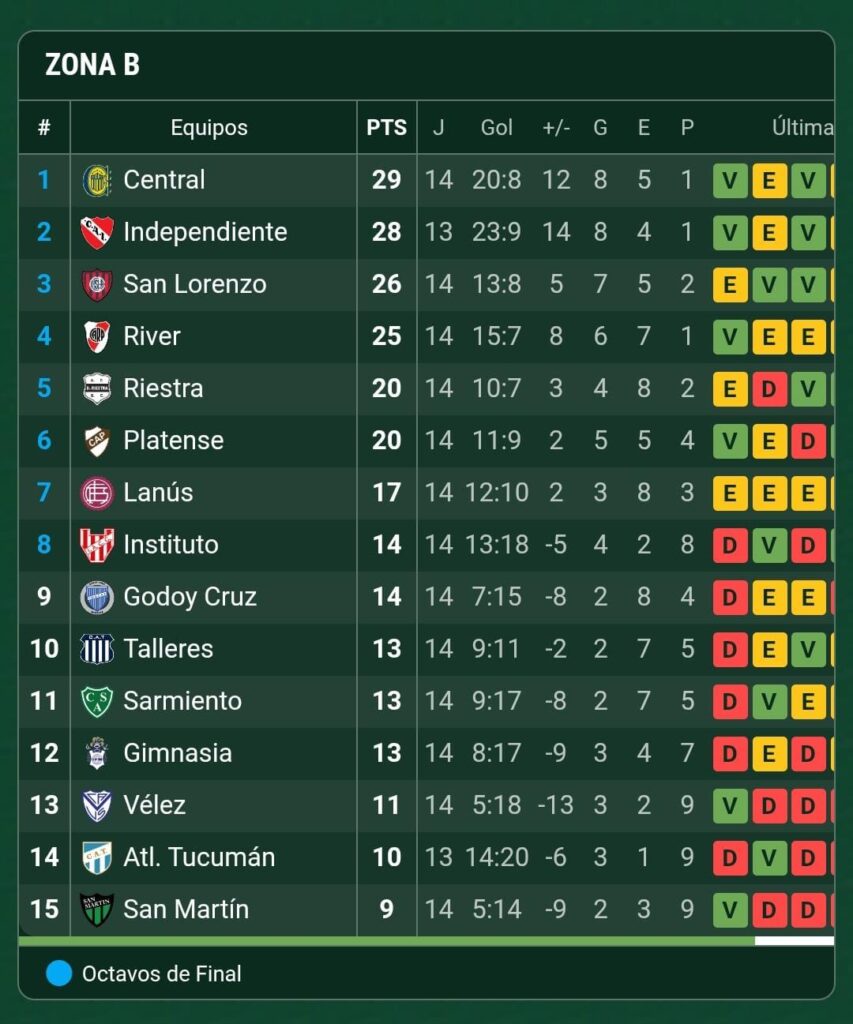The image size is (853, 1024).
Task: Open the Instituto team link
Action: (170, 545)
